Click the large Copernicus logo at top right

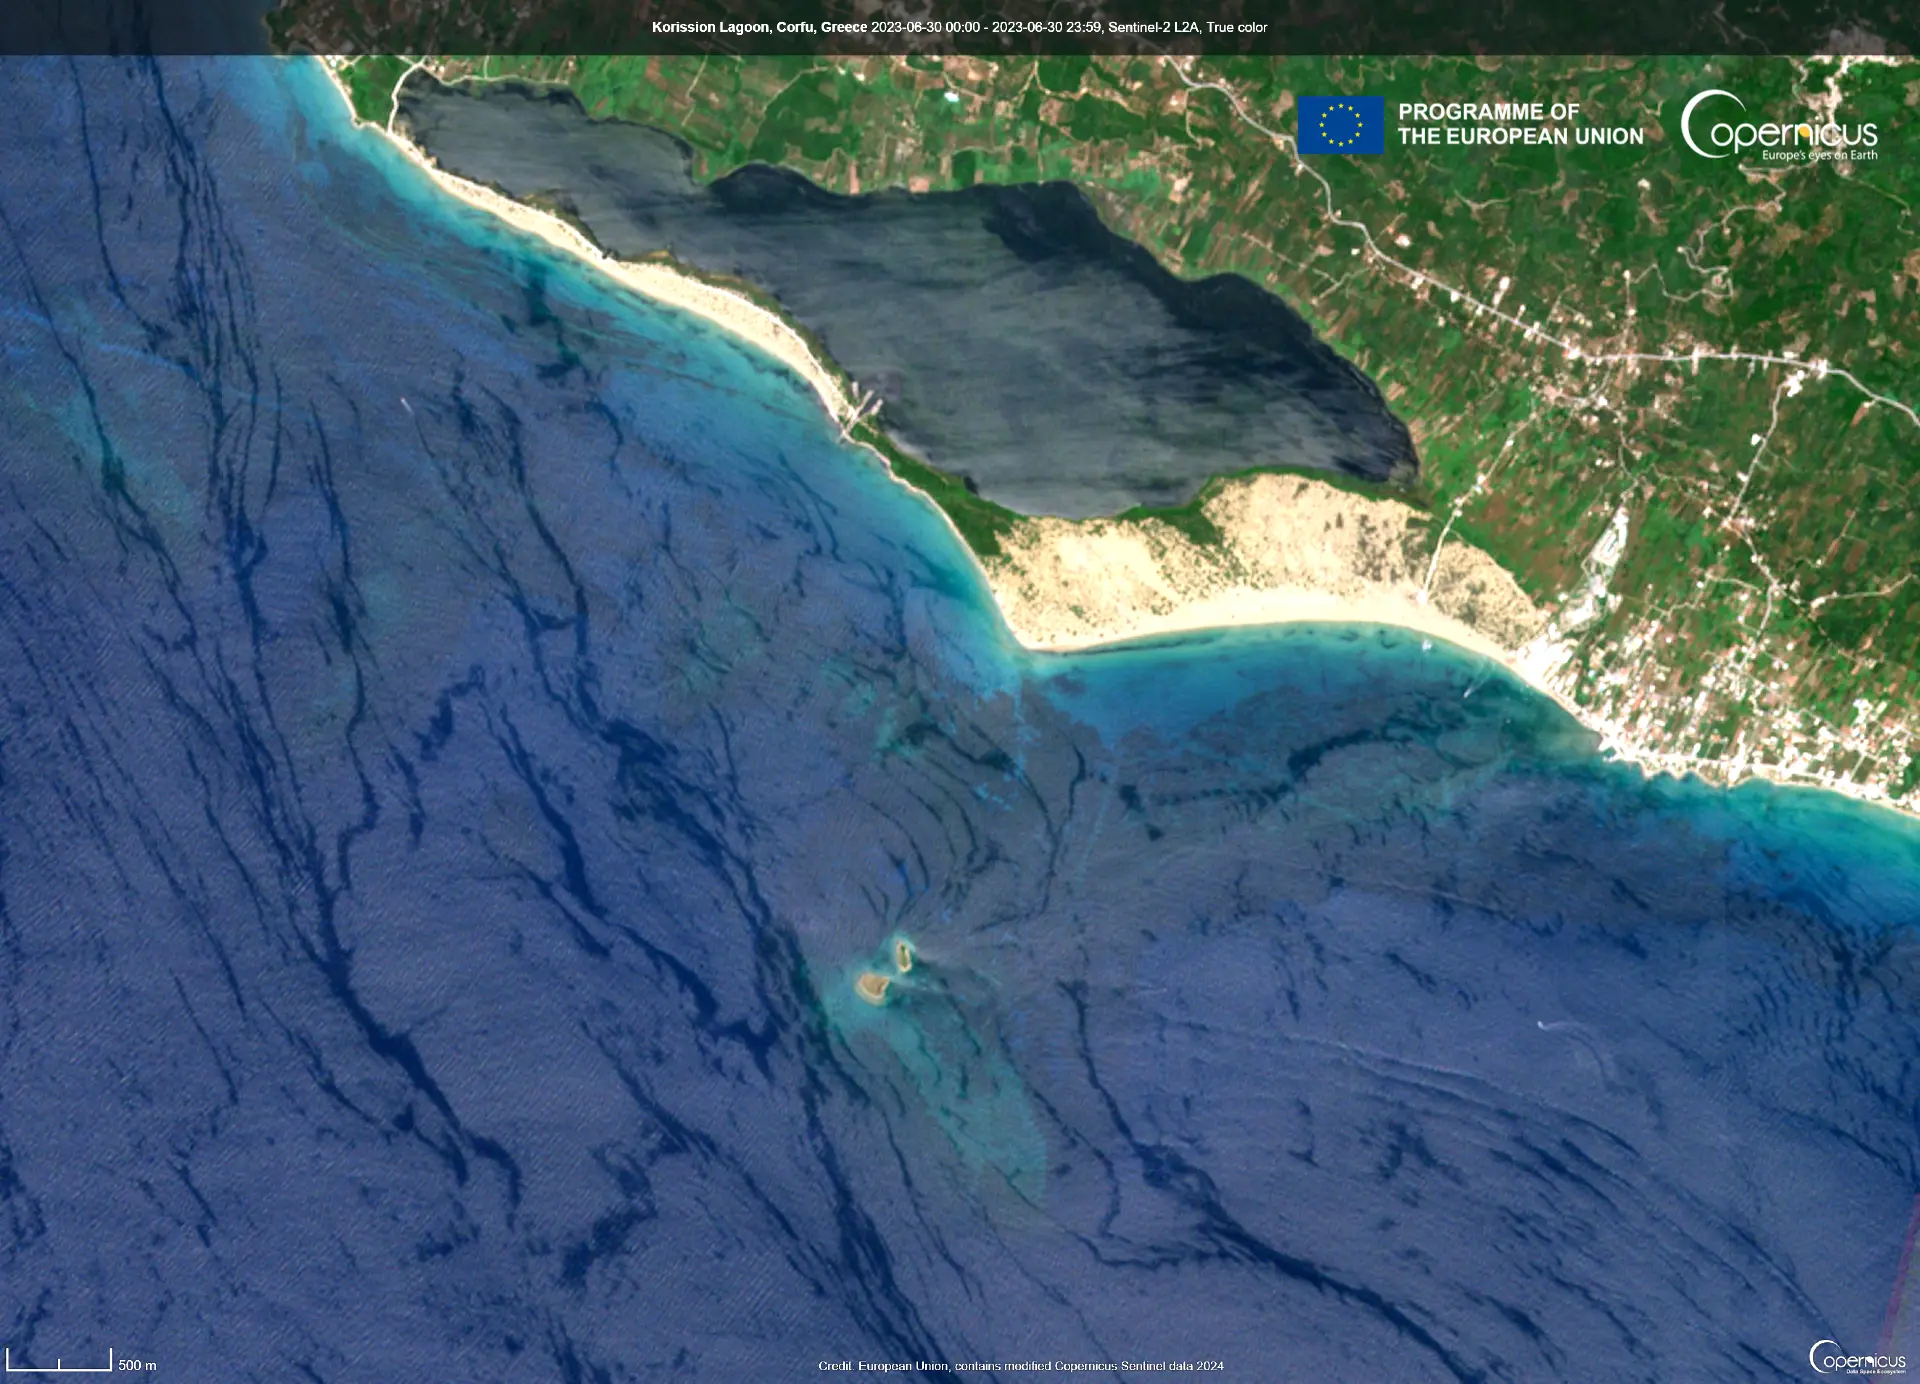pos(1778,126)
